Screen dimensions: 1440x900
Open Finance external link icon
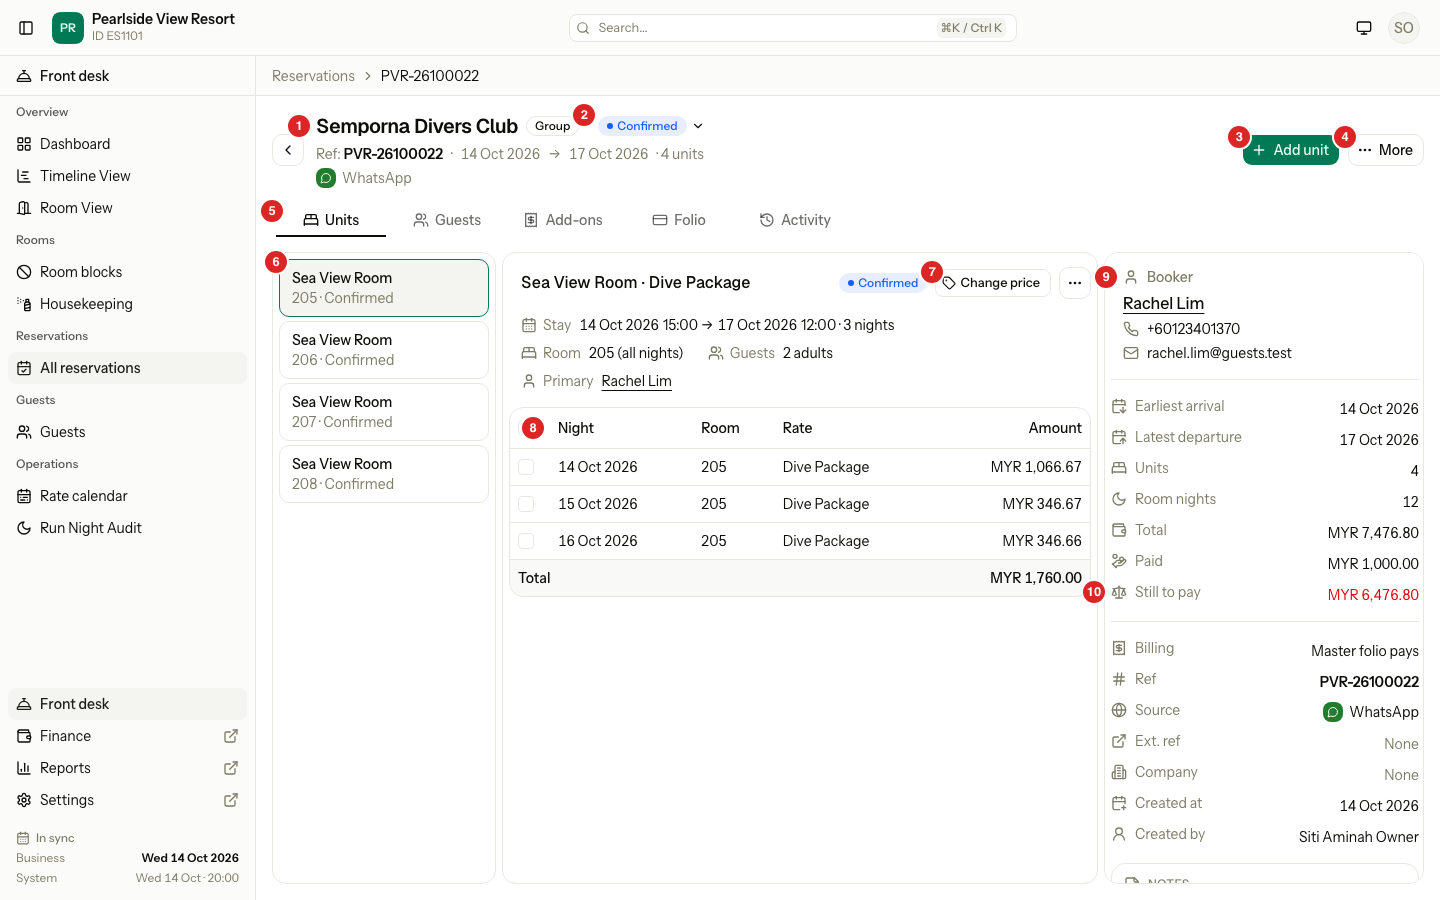click(231, 736)
